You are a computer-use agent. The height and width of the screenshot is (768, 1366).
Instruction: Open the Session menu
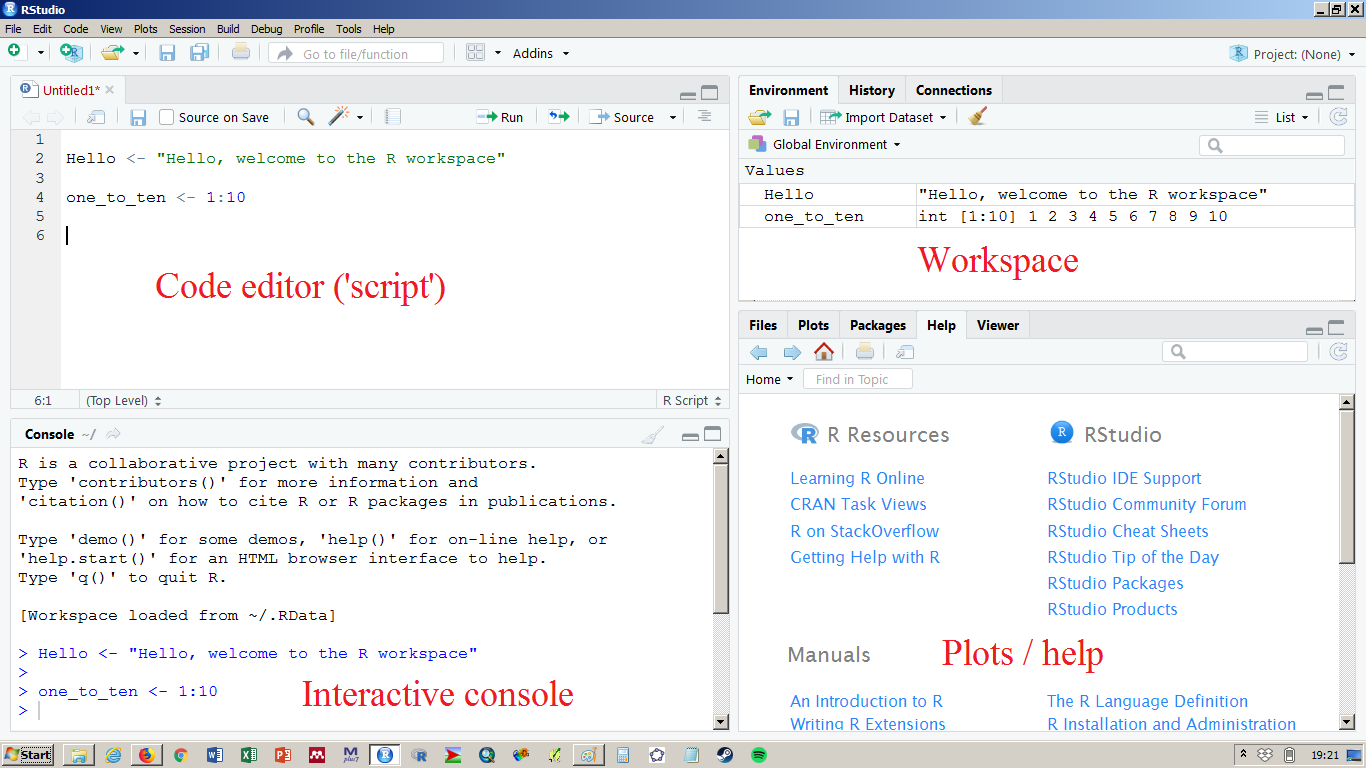[187, 29]
